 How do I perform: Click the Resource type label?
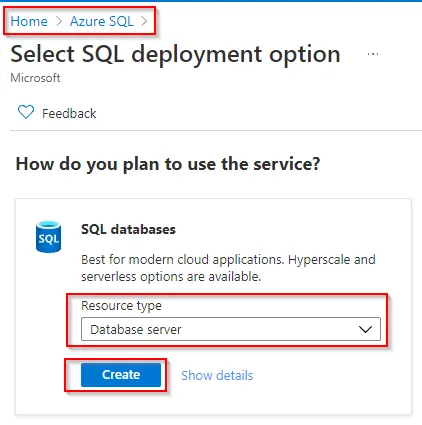121,306
